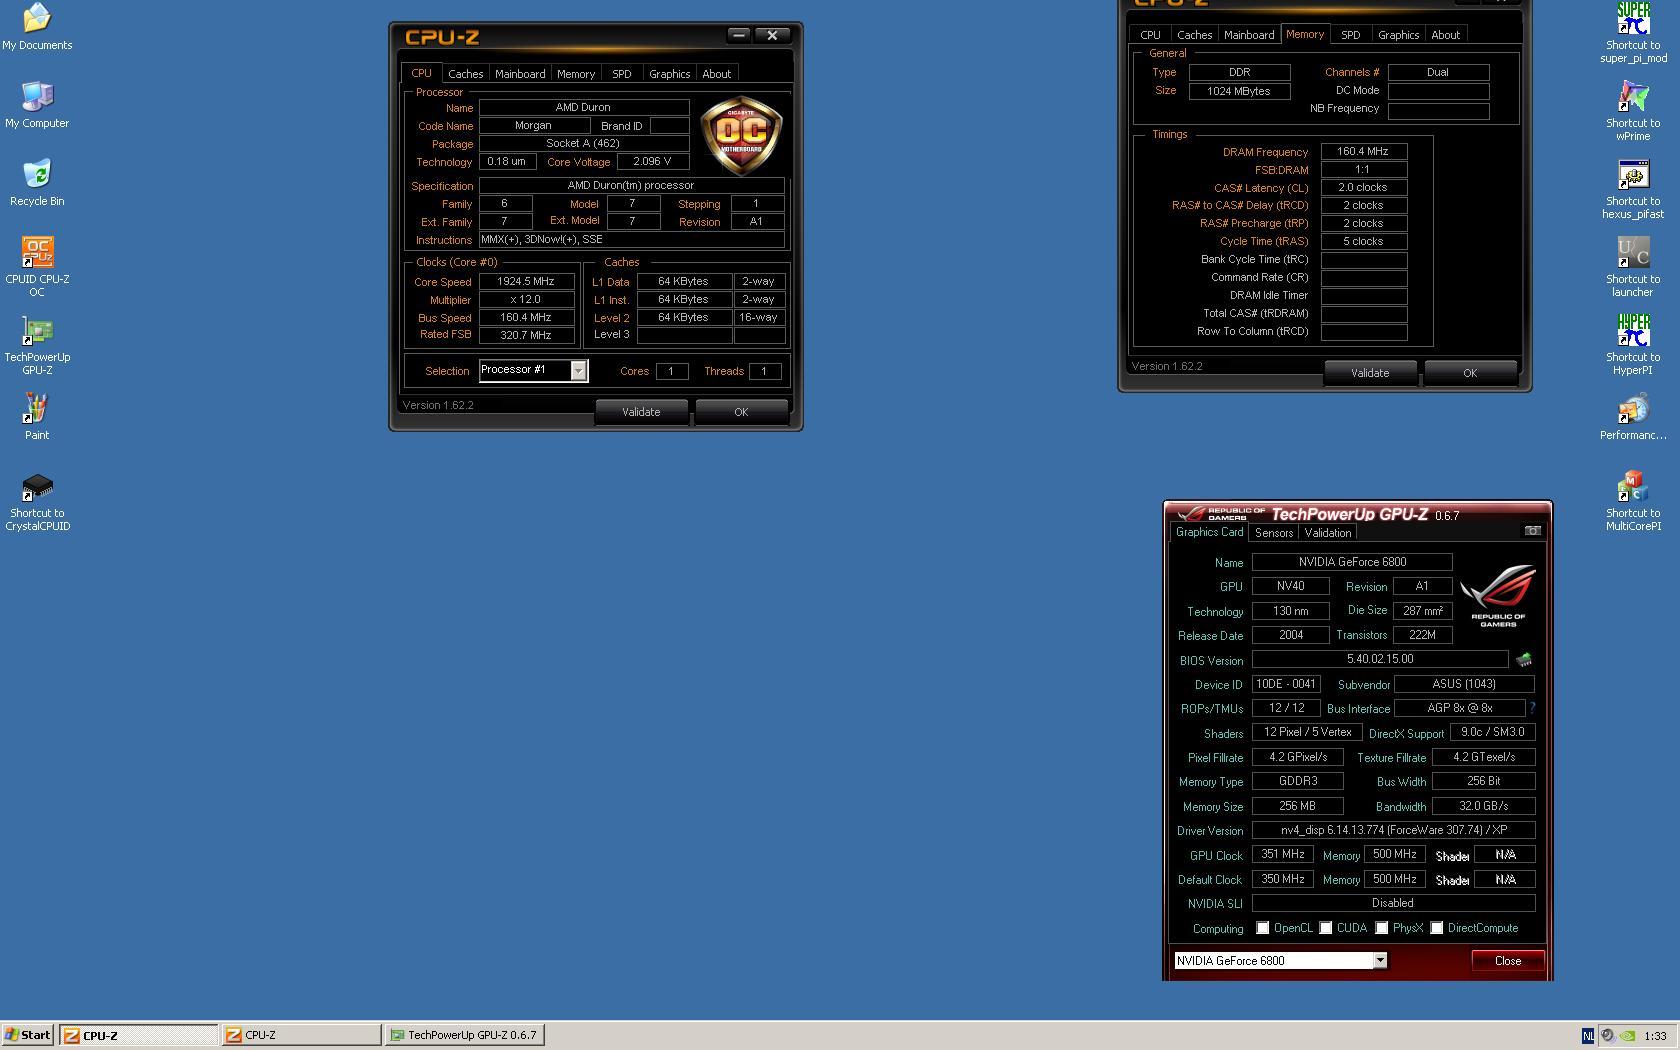This screenshot has height=1050, width=1680.
Task: Toggle the OpenCL checkbox
Action: pos(1263,928)
